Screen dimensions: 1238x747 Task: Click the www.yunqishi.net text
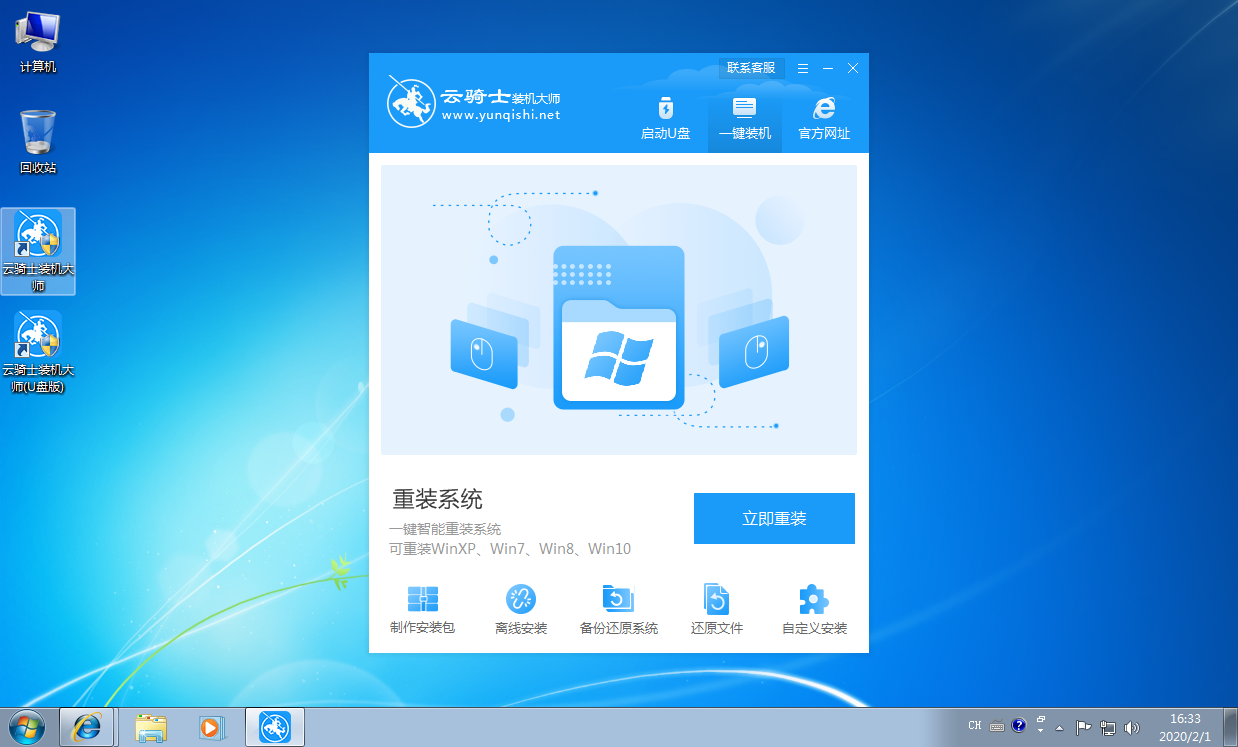click(x=500, y=115)
